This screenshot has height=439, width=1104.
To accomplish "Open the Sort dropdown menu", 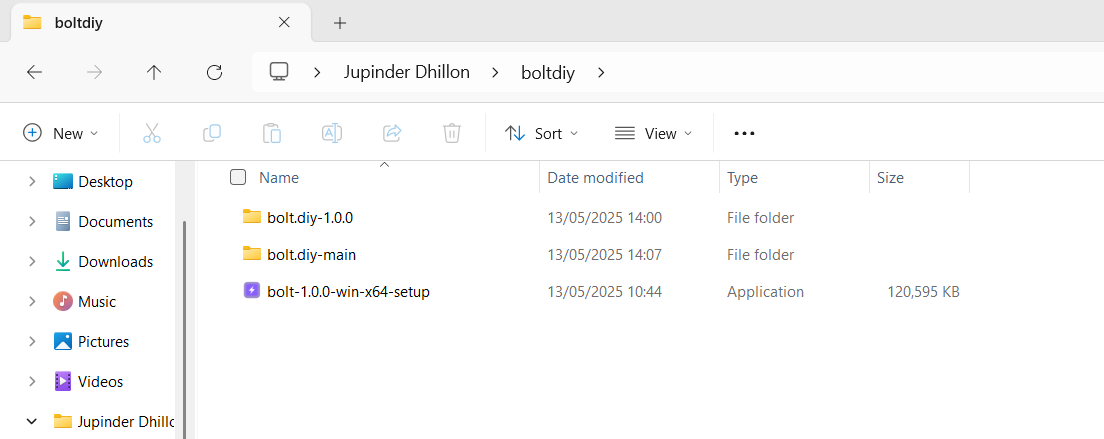I will click(x=541, y=133).
